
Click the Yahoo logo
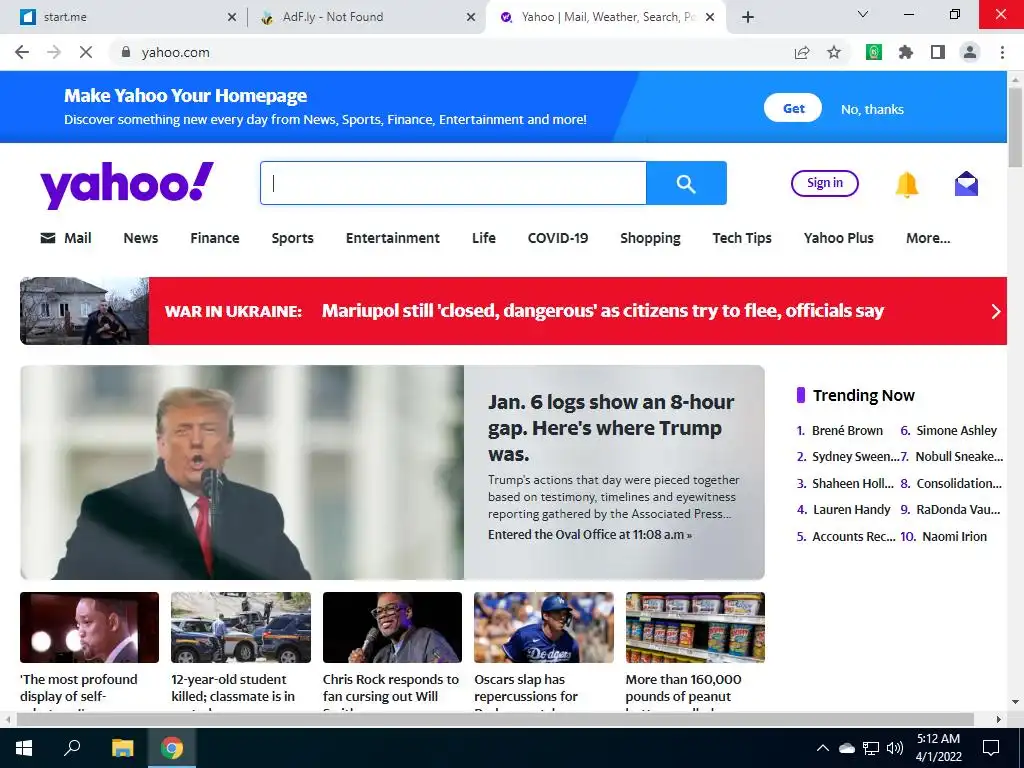[127, 185]
